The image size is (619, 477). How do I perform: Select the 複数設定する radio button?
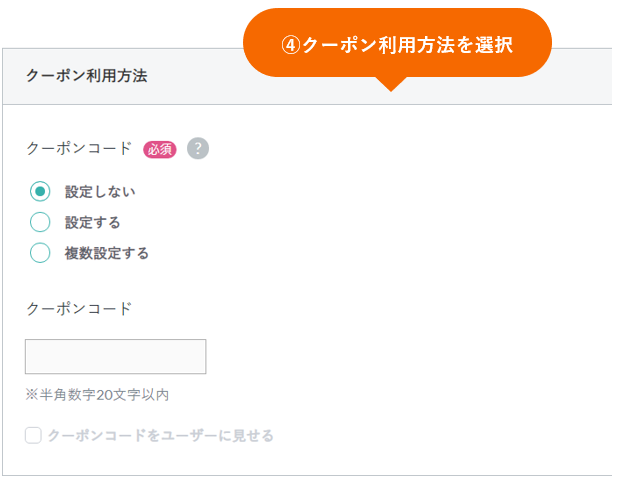pos(40,253)
